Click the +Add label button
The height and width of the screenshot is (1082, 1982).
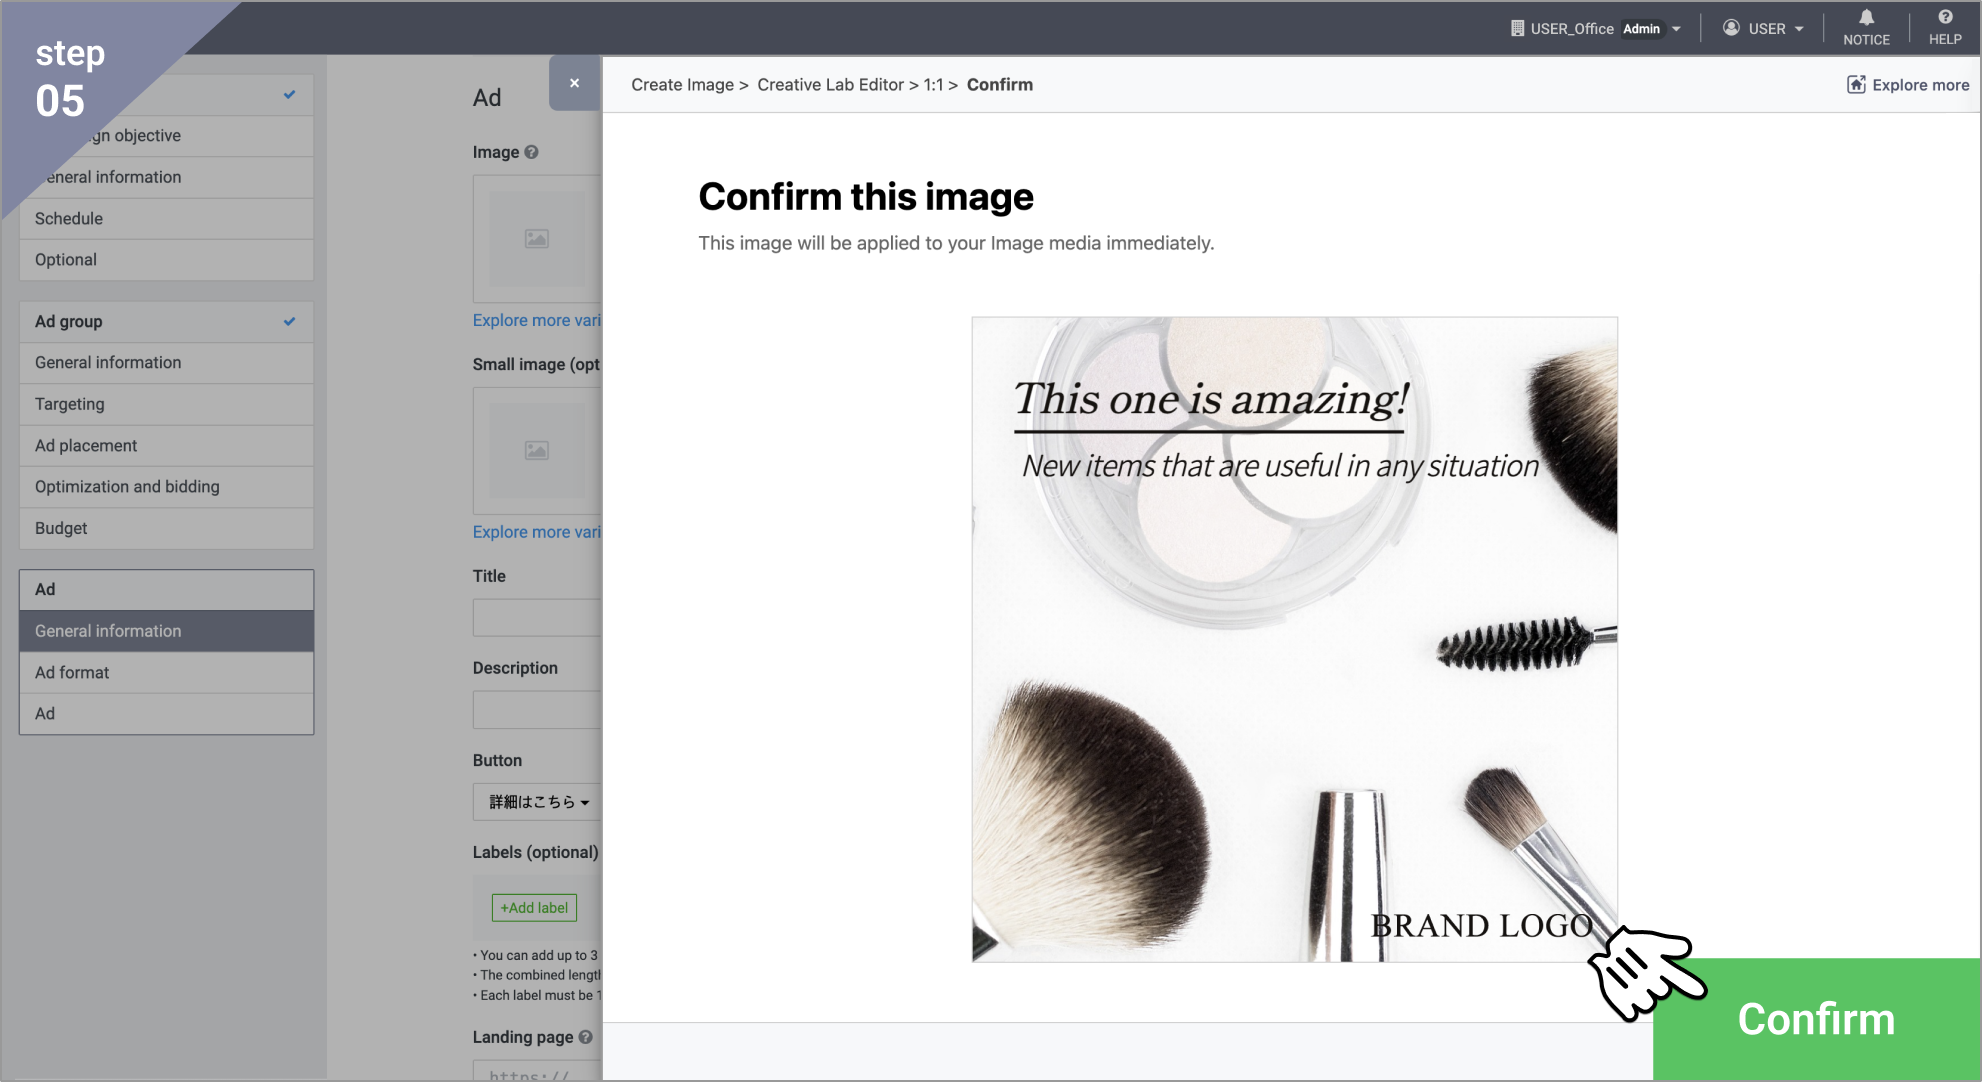click(534, 908)
